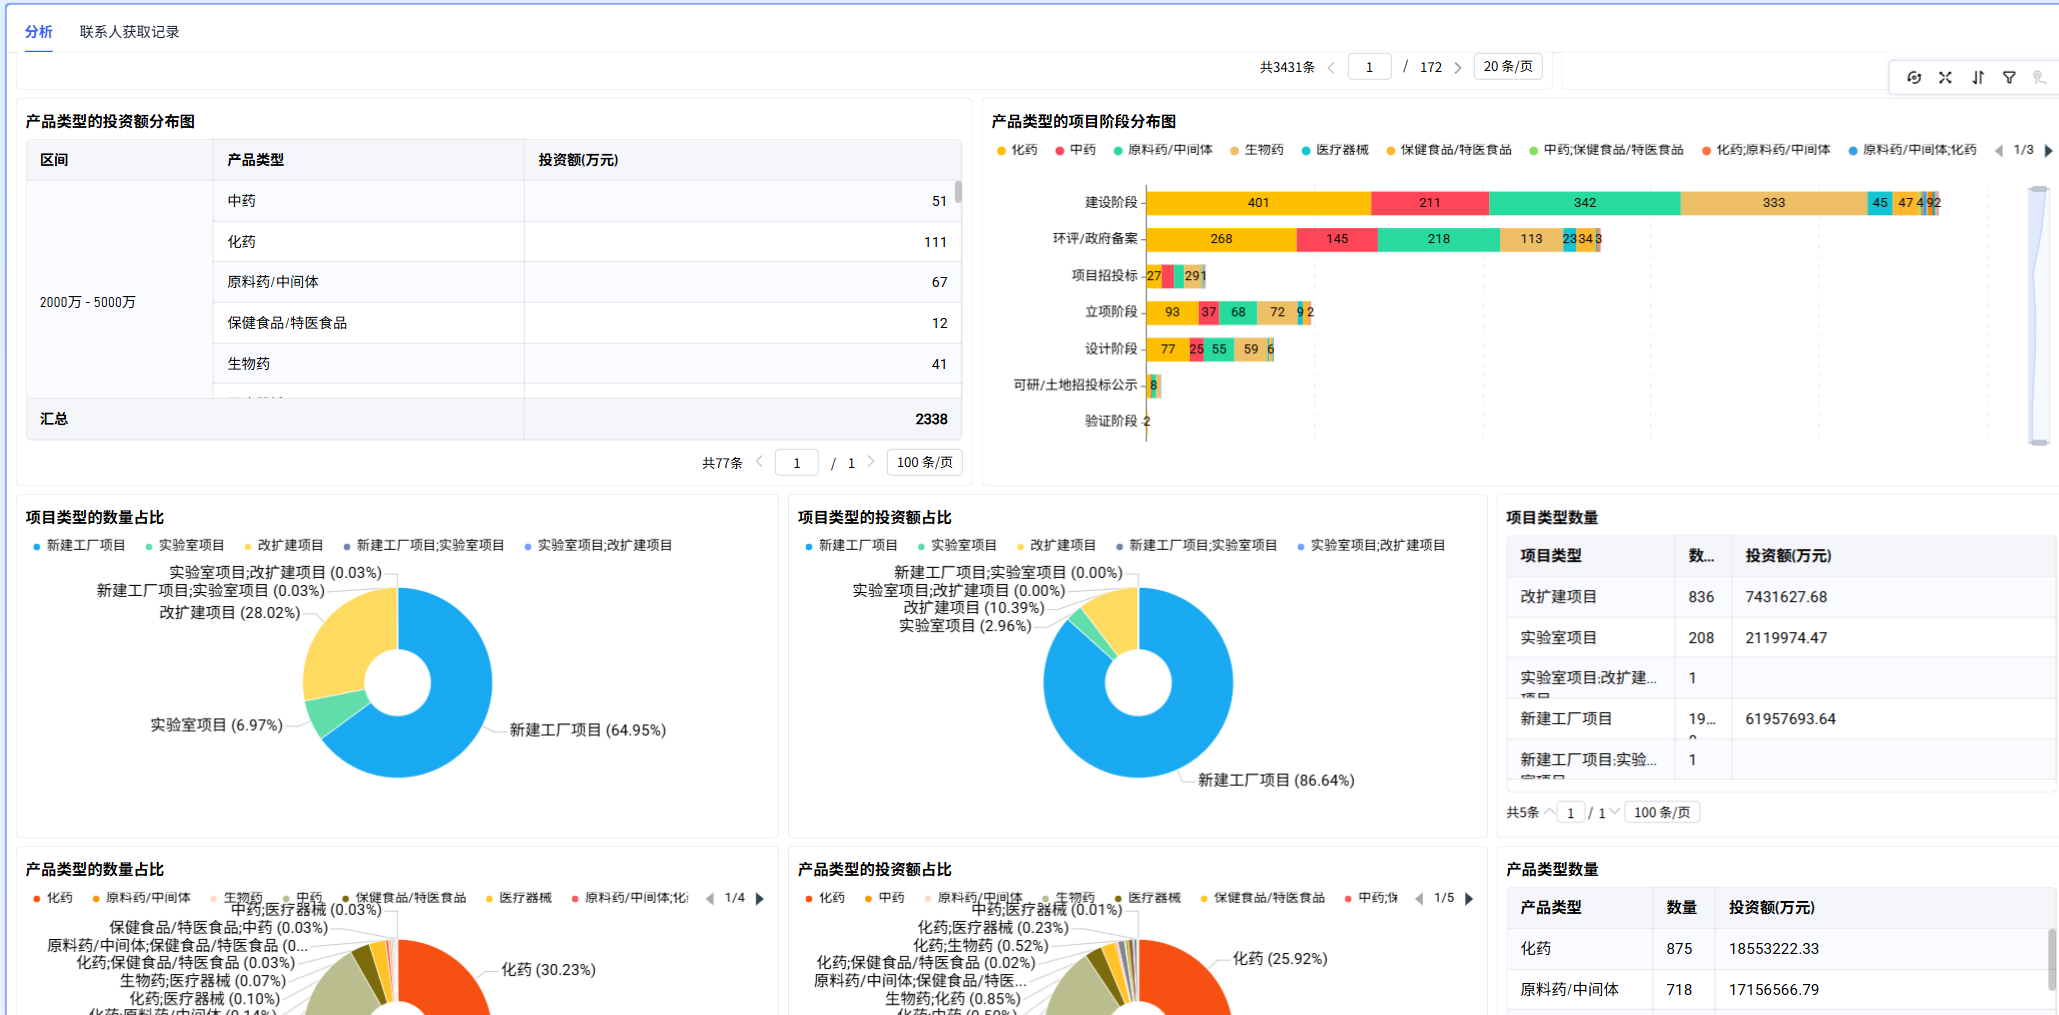Click 保健食品/特医食品 legend color dot in 项目阶段分布图
This screenshot has width=2059, height=1015.
pyautogui.click(x=1391, y=151)
